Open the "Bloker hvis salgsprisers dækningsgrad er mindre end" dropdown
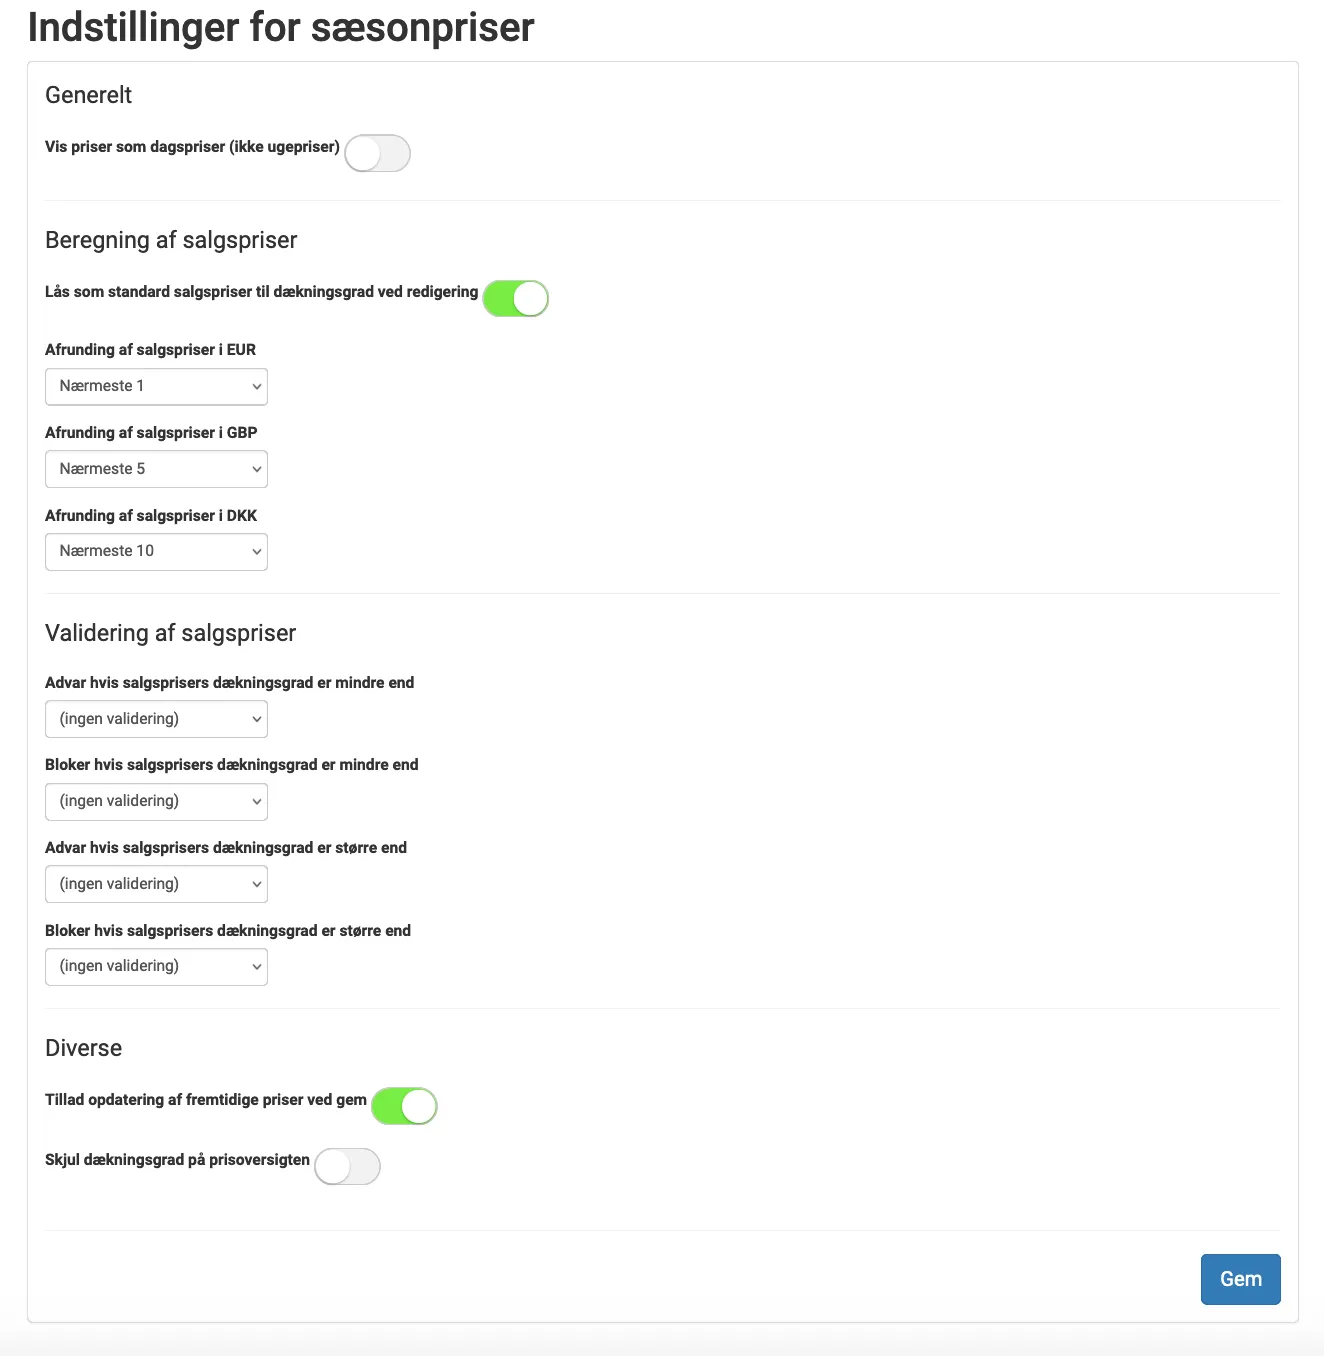Image resolution: width=1324 pixels, height=1356 pixels. click(156, 801)
